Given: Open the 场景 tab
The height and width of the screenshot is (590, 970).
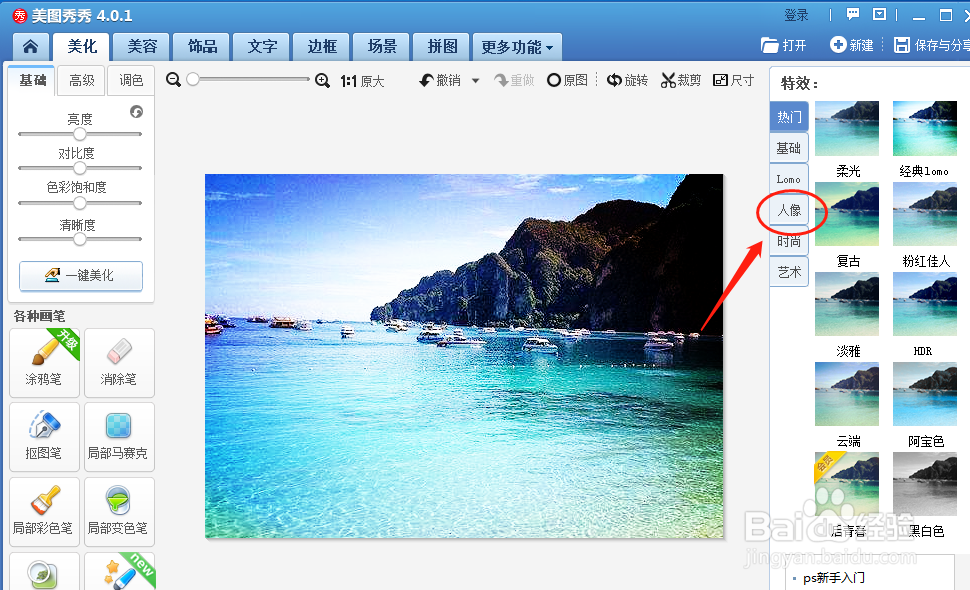Looking at the screenshot, I should pyautogui.click(x=382, y=46).
